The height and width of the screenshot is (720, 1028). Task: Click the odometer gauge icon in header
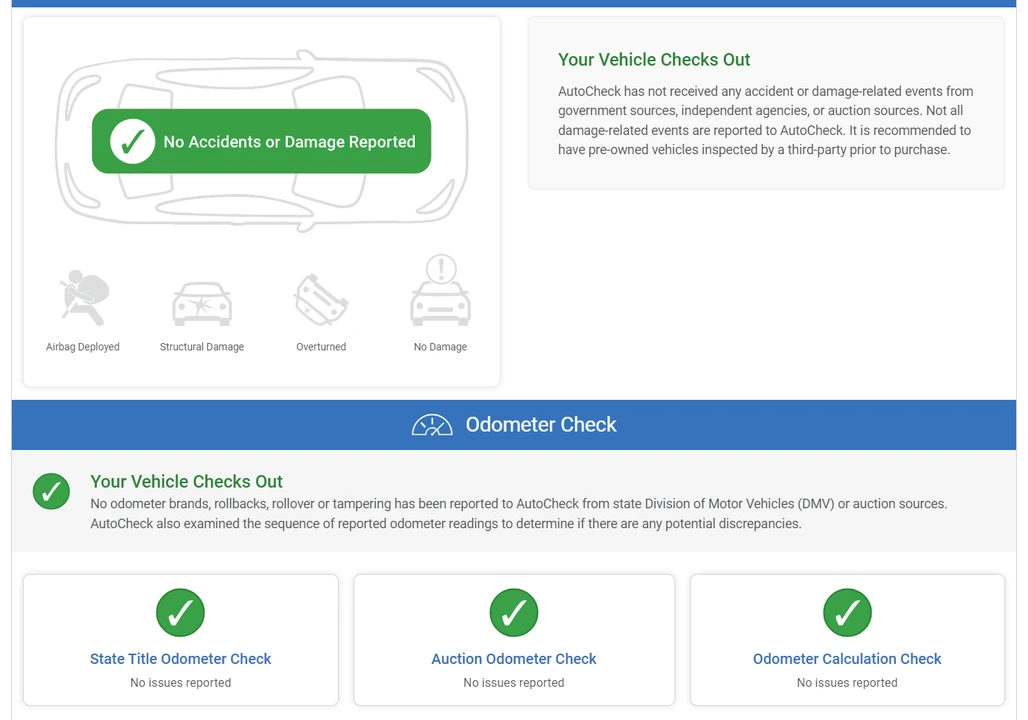pyautogui.click(x=432, y=425)
